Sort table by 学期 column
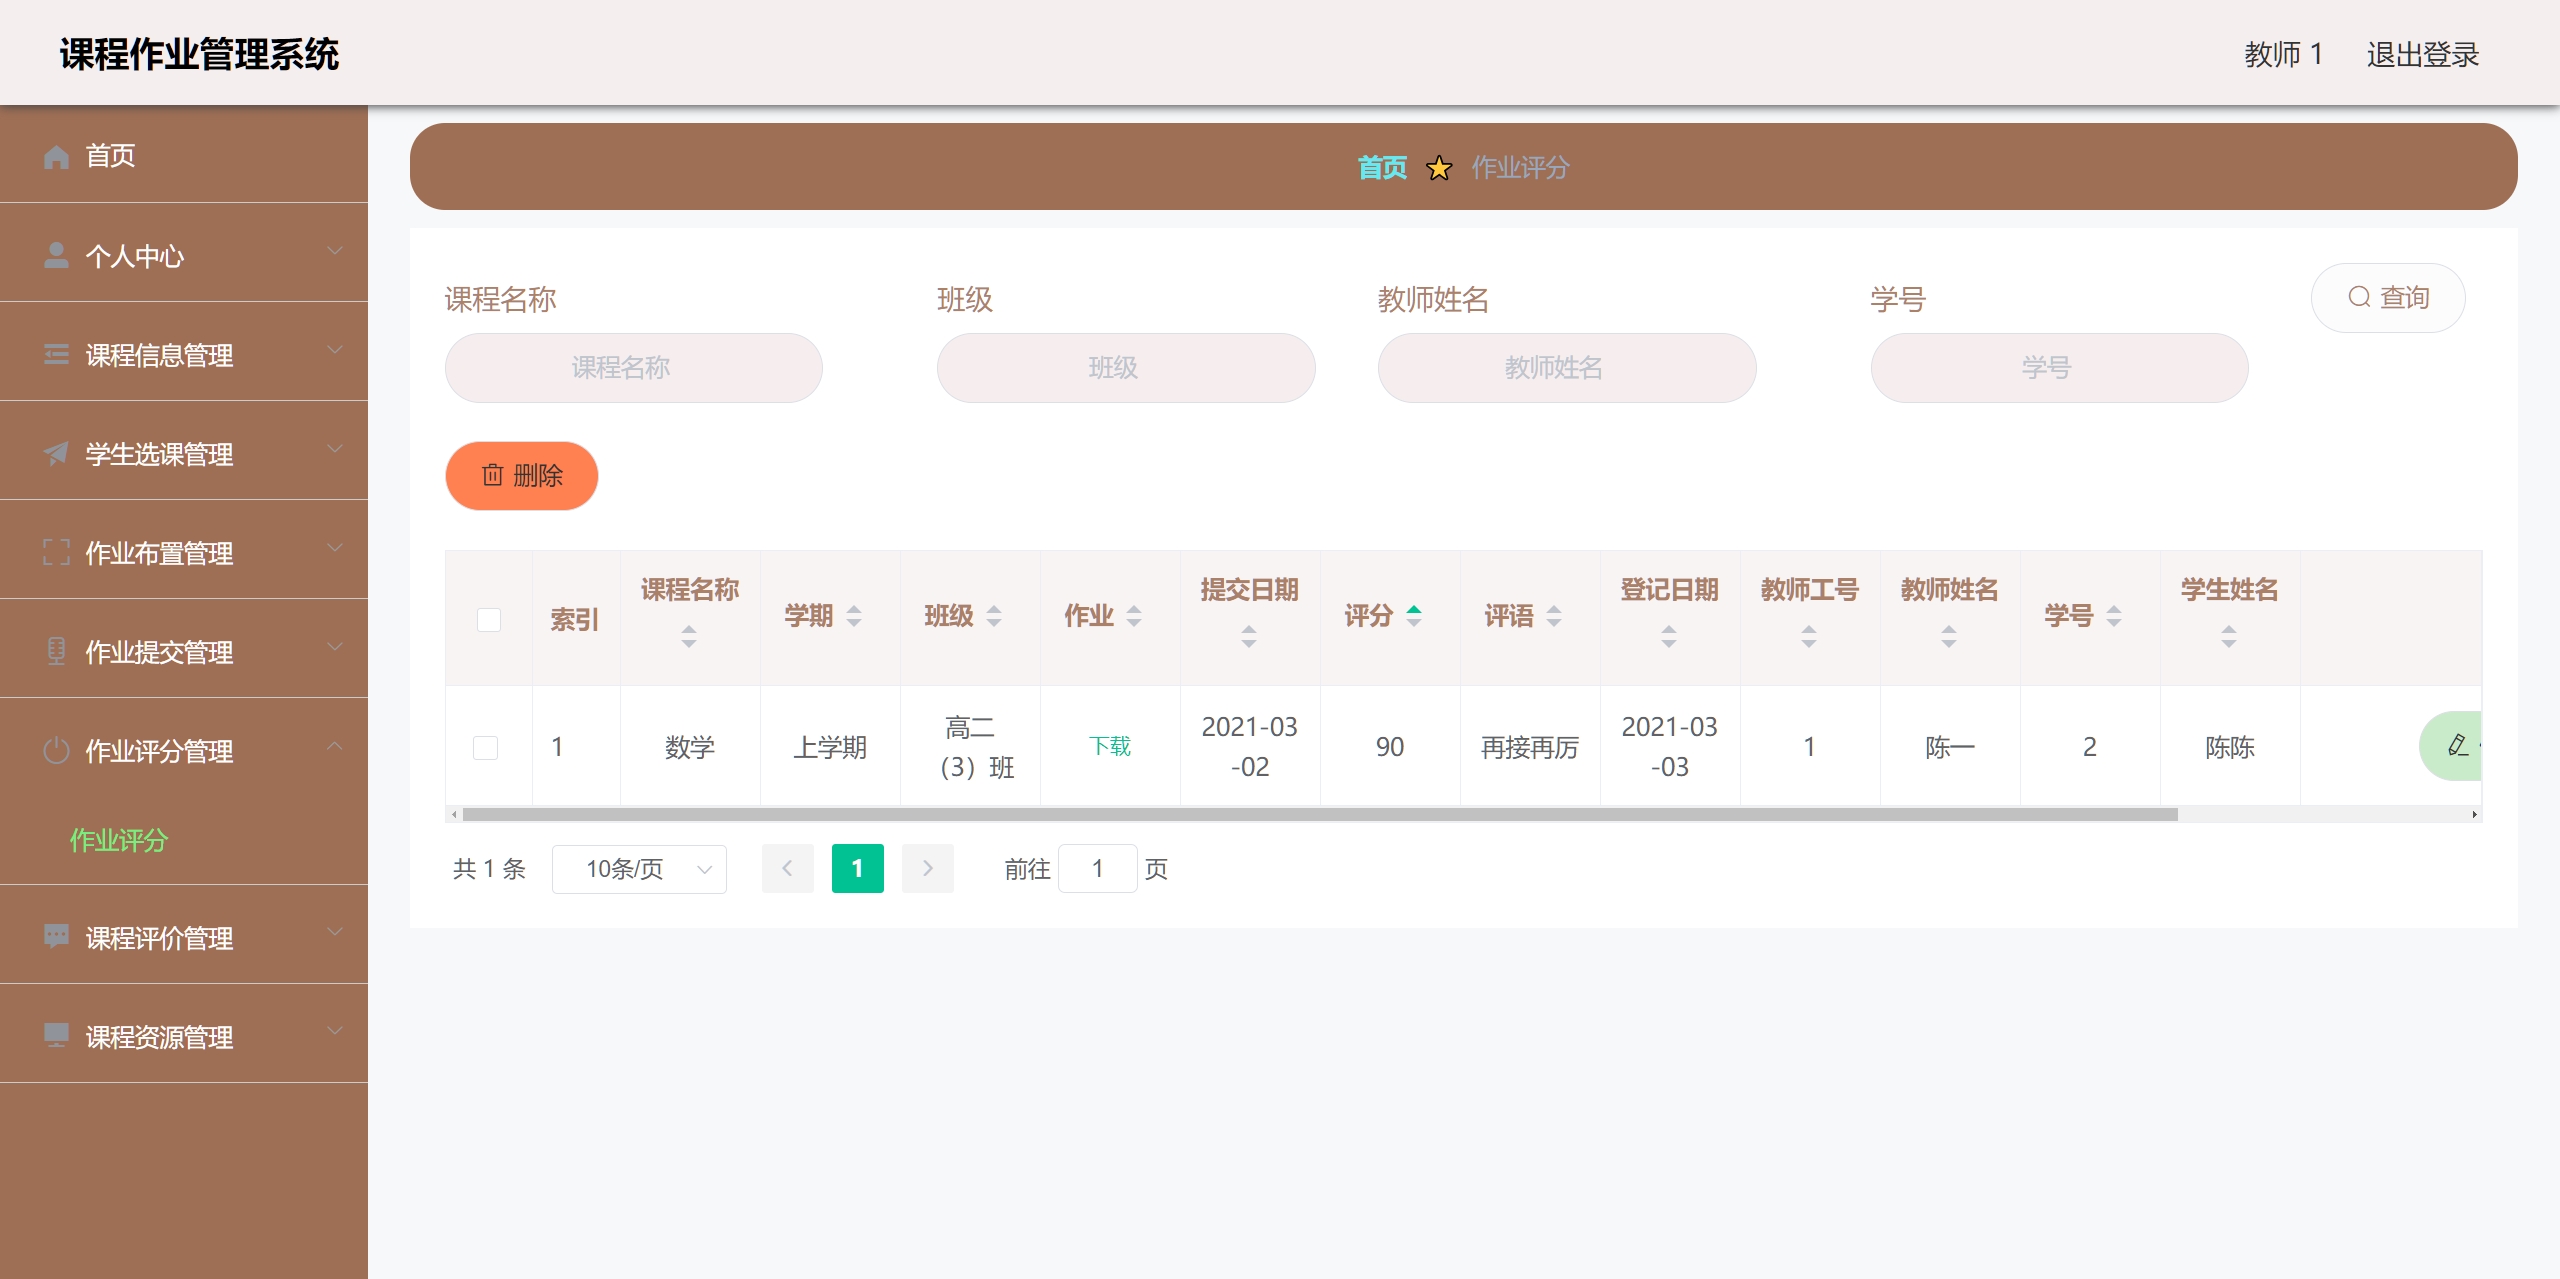The height and width of the screenshot is (1279, 2560). [854, 615]
